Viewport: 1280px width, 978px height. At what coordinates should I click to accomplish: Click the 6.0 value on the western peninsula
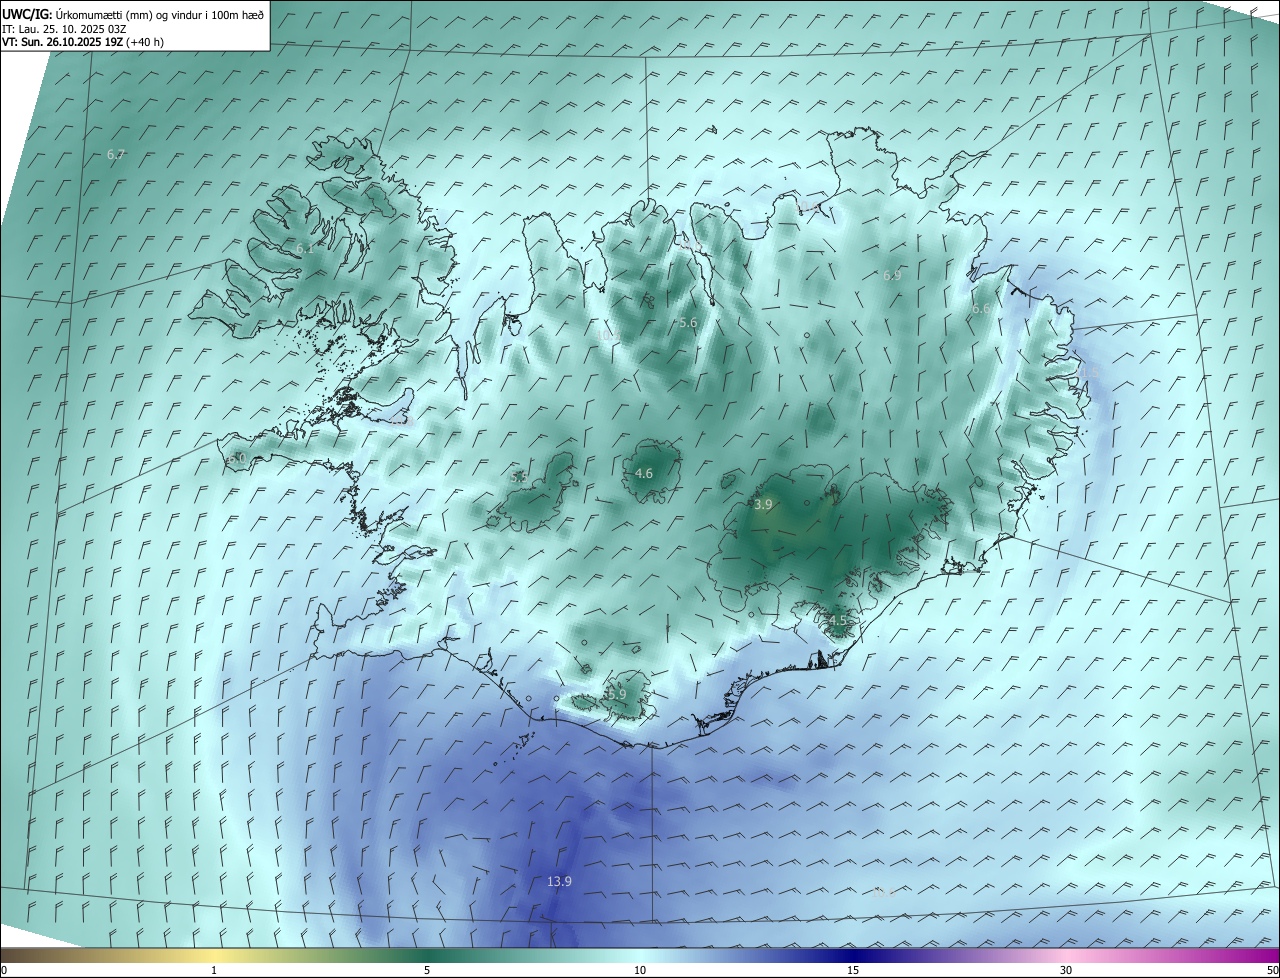237,458
